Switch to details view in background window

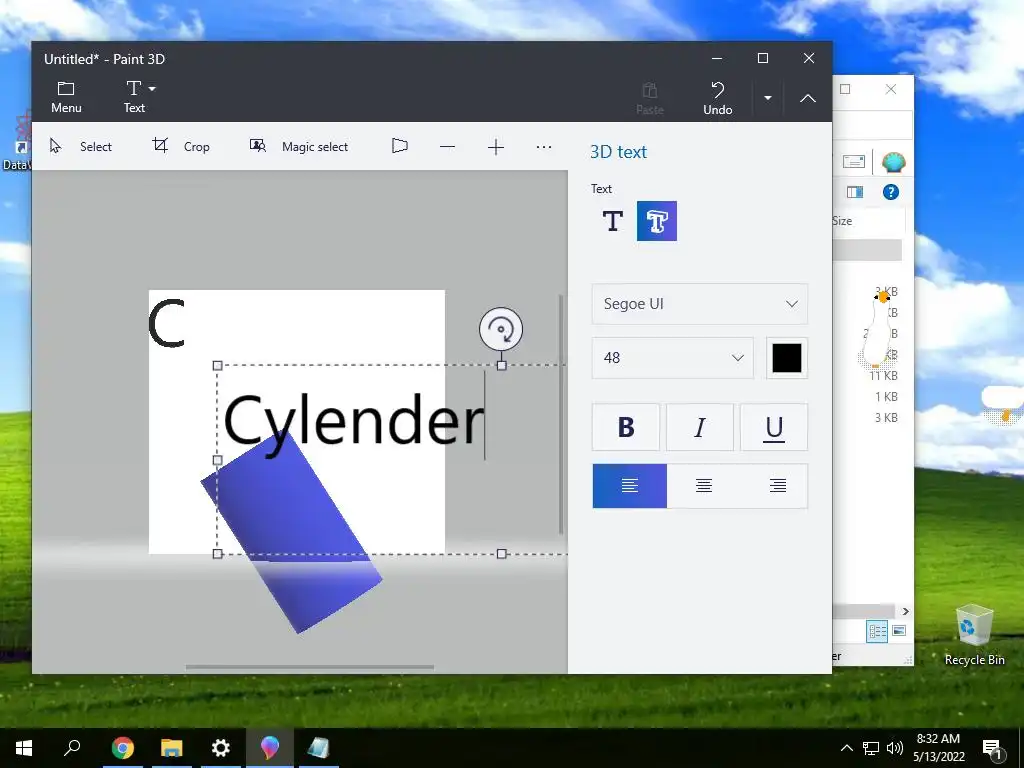[x=877, y=631]
